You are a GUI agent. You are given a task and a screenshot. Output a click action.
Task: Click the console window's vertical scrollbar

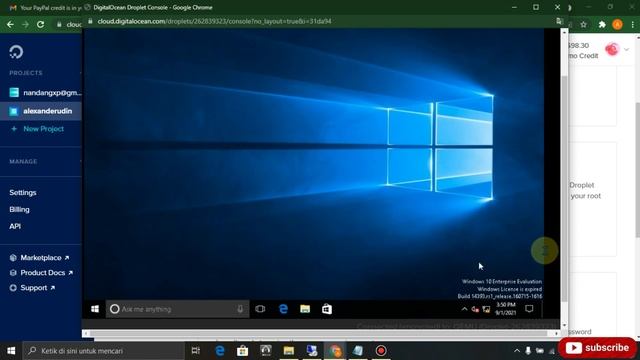(x=564, y=188)
